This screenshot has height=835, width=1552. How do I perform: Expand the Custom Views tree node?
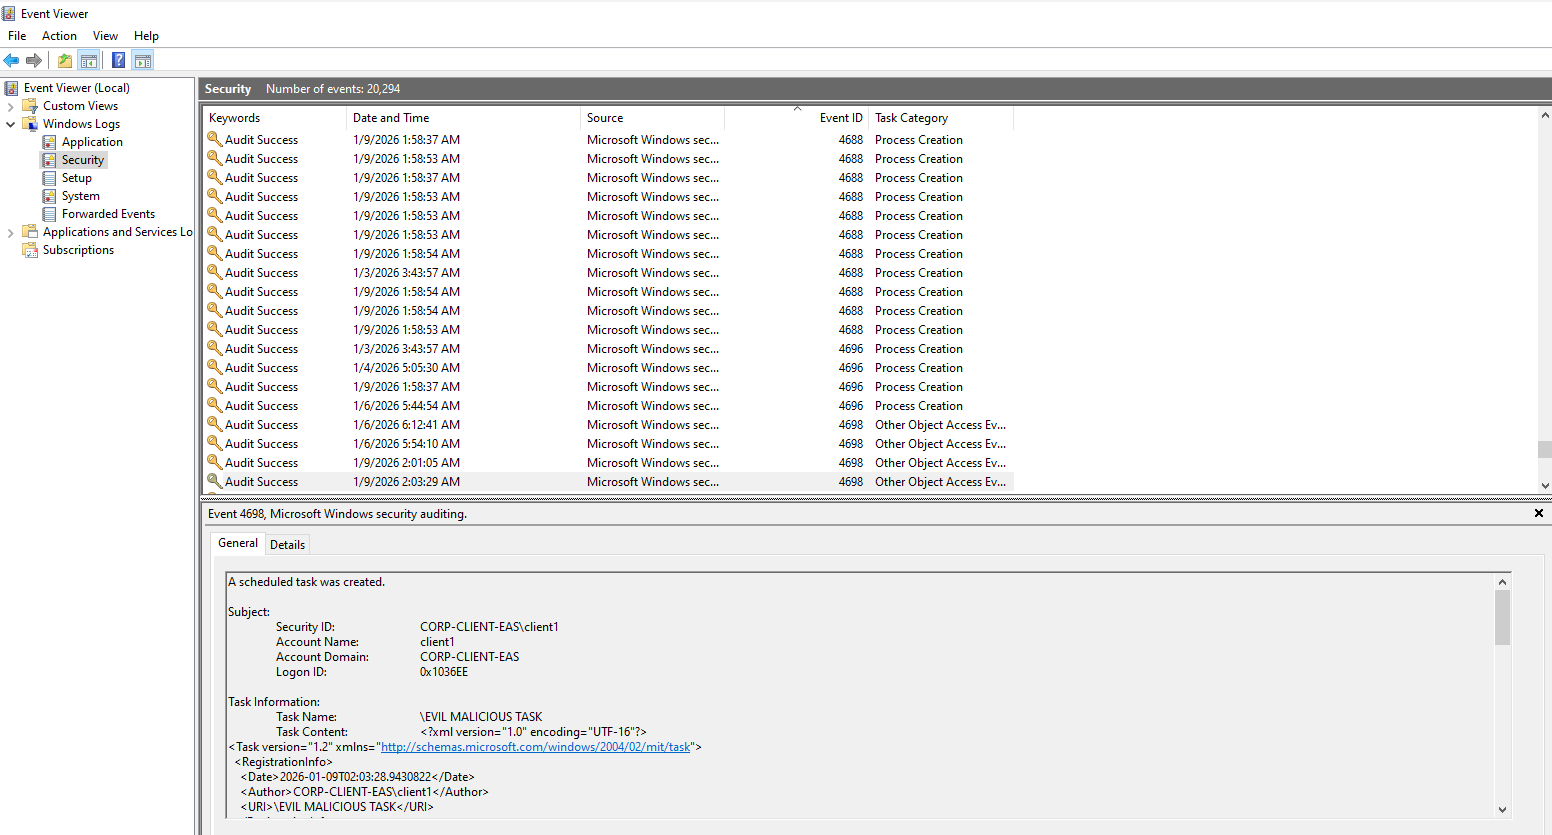tap(11, 106)
